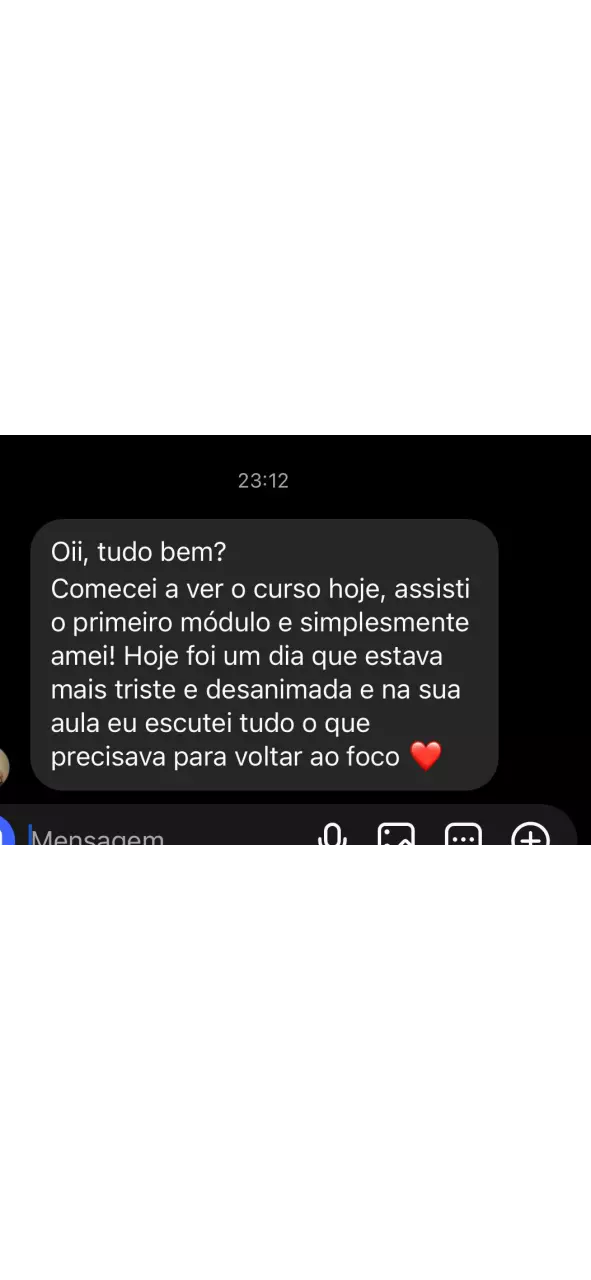
Task: Tap the red heart emoji in message
Action: (426, 757)
